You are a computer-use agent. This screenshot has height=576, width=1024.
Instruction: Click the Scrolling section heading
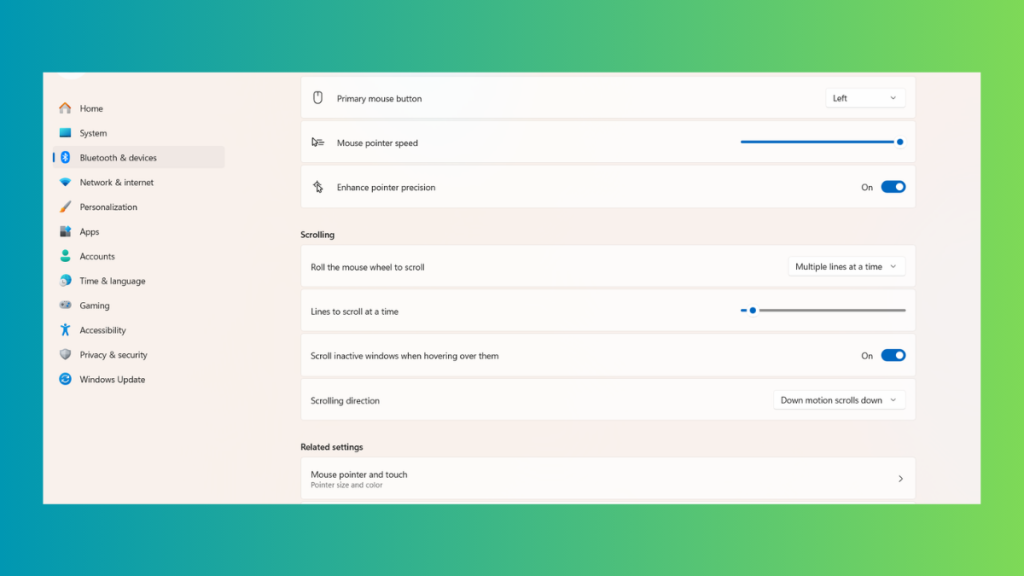(x=317, y=234)
